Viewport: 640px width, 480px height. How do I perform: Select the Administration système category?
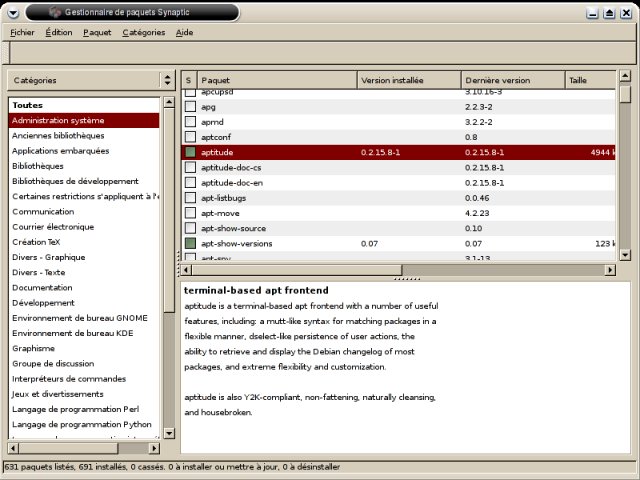pos(58,120)
